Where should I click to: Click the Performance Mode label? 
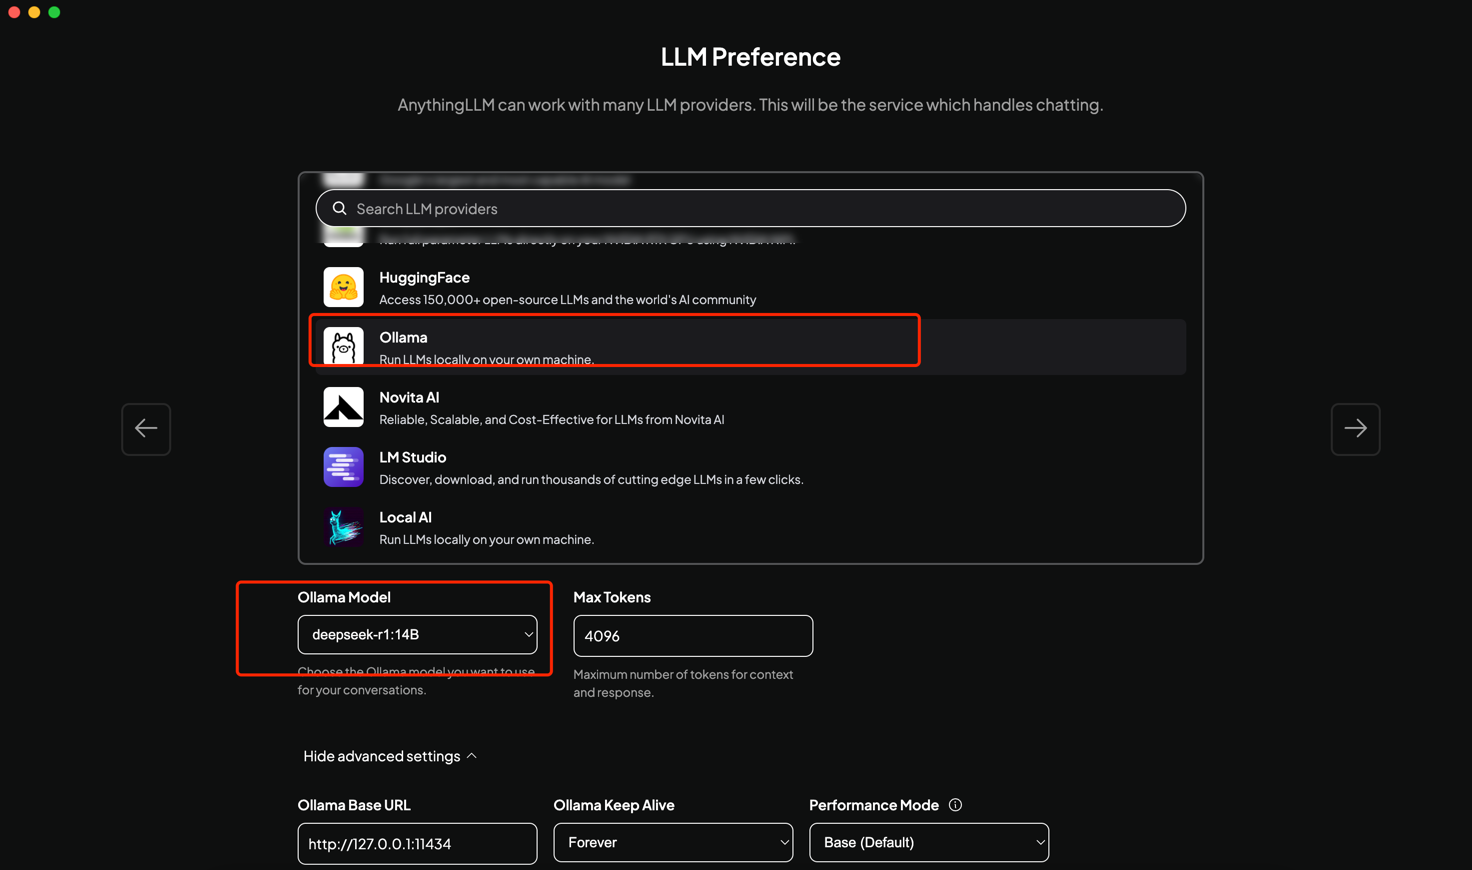pyautogui.click(x=874, y=805)
